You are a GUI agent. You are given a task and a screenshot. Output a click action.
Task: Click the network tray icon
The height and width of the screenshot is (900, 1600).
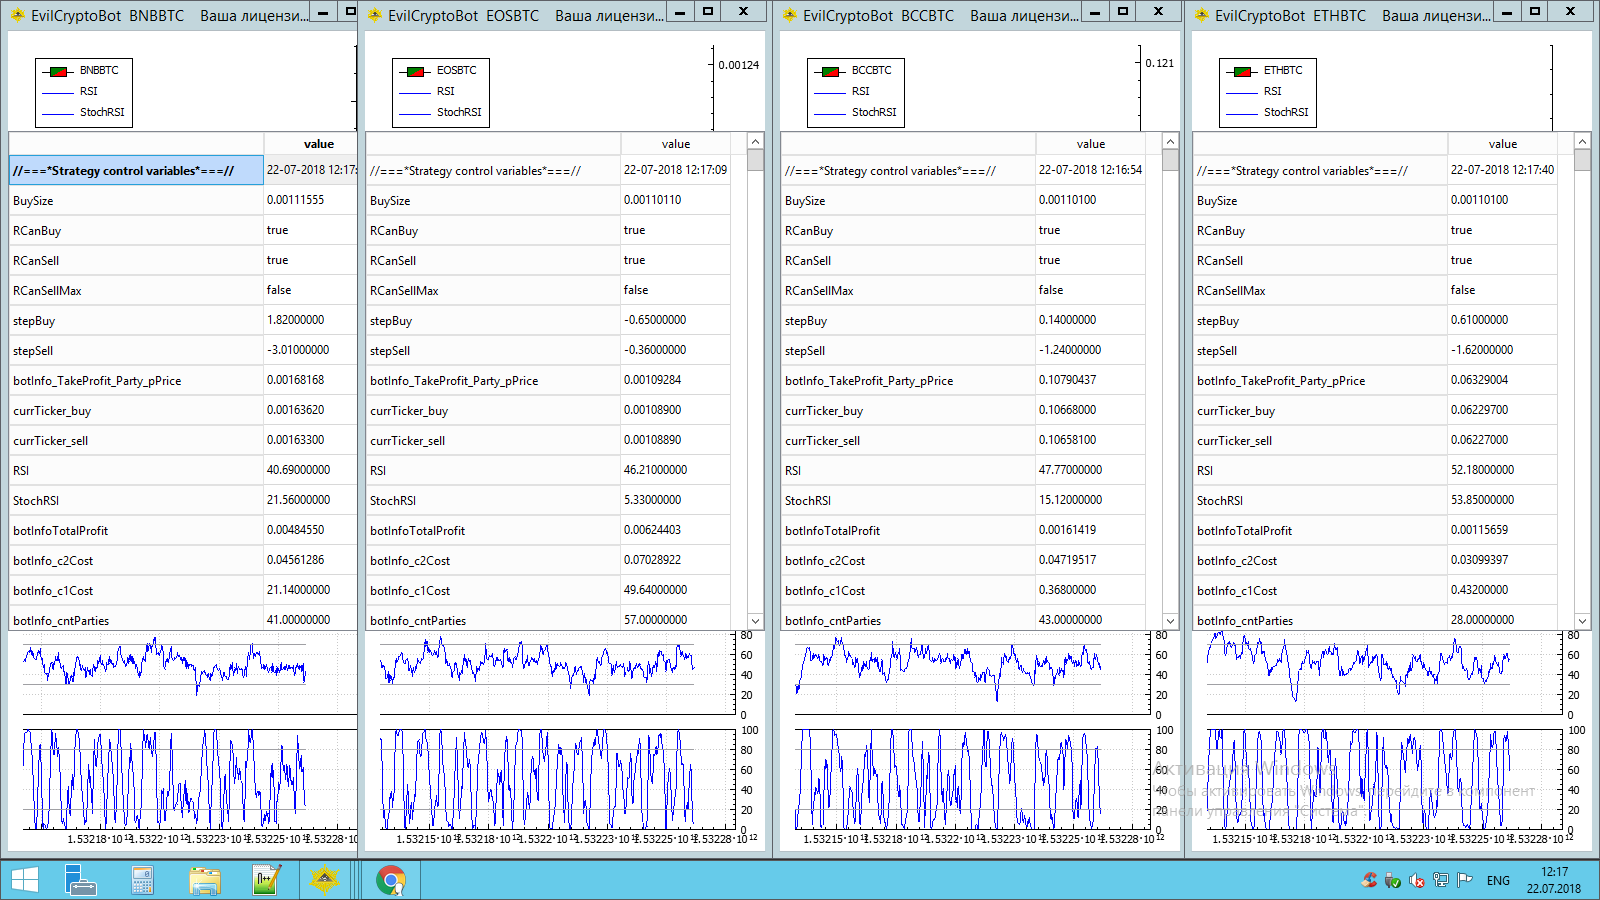pos(1441,880)
